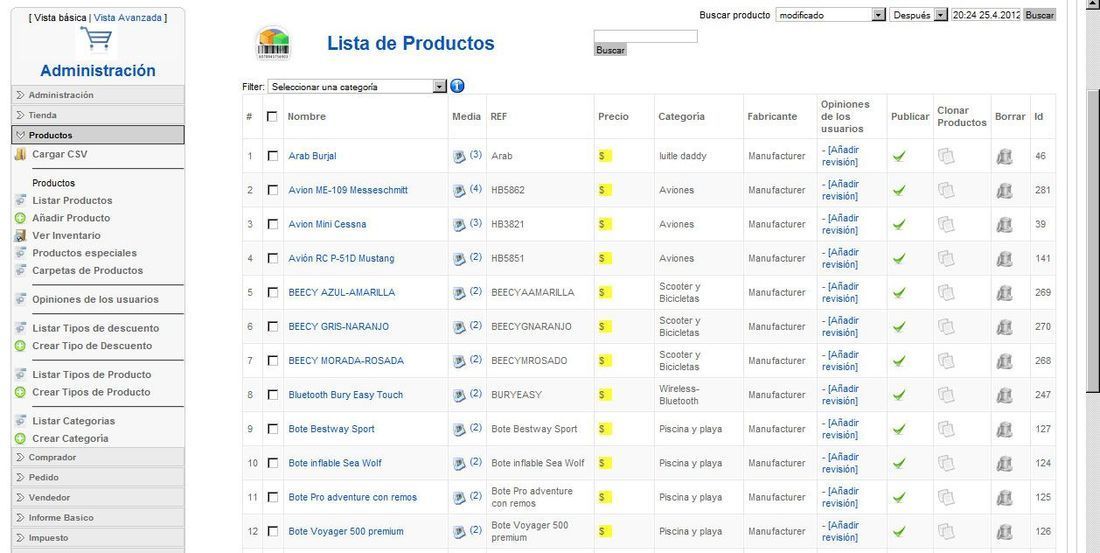Clone the Avión RC P-51D Mustang product
The height and width of the screenshot is (553, 1100).
946,258
